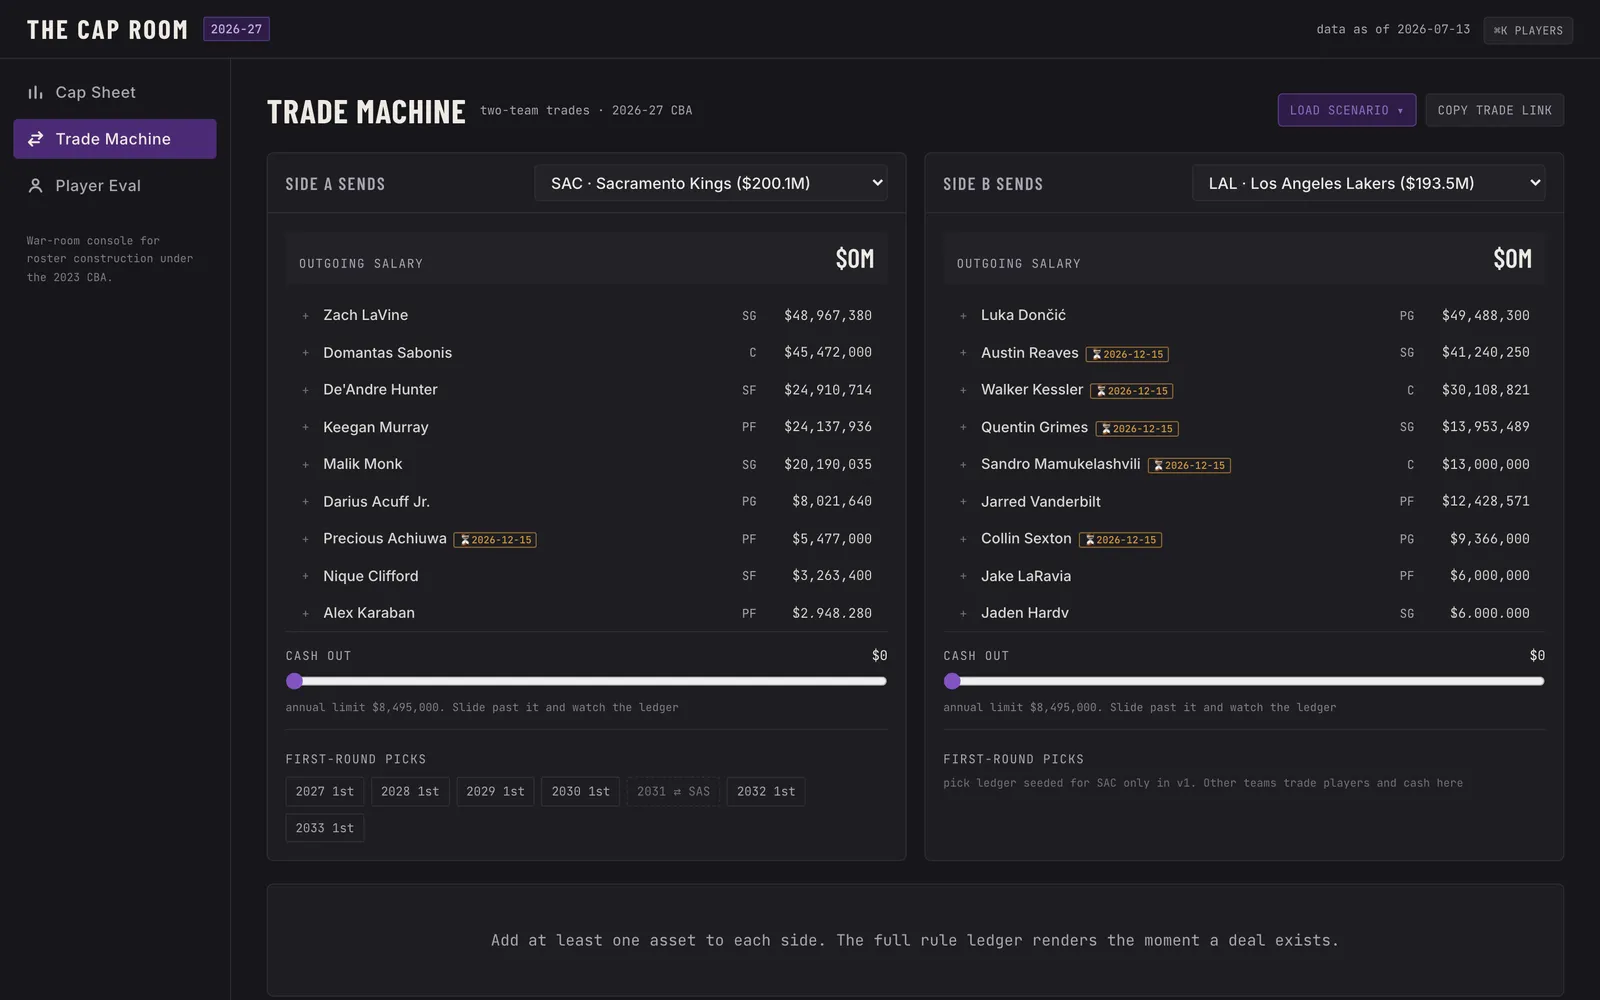Screen dimensions: 1600x1000
Task: Toggle the 2029 1st pick chip
Action: (495, 791)
